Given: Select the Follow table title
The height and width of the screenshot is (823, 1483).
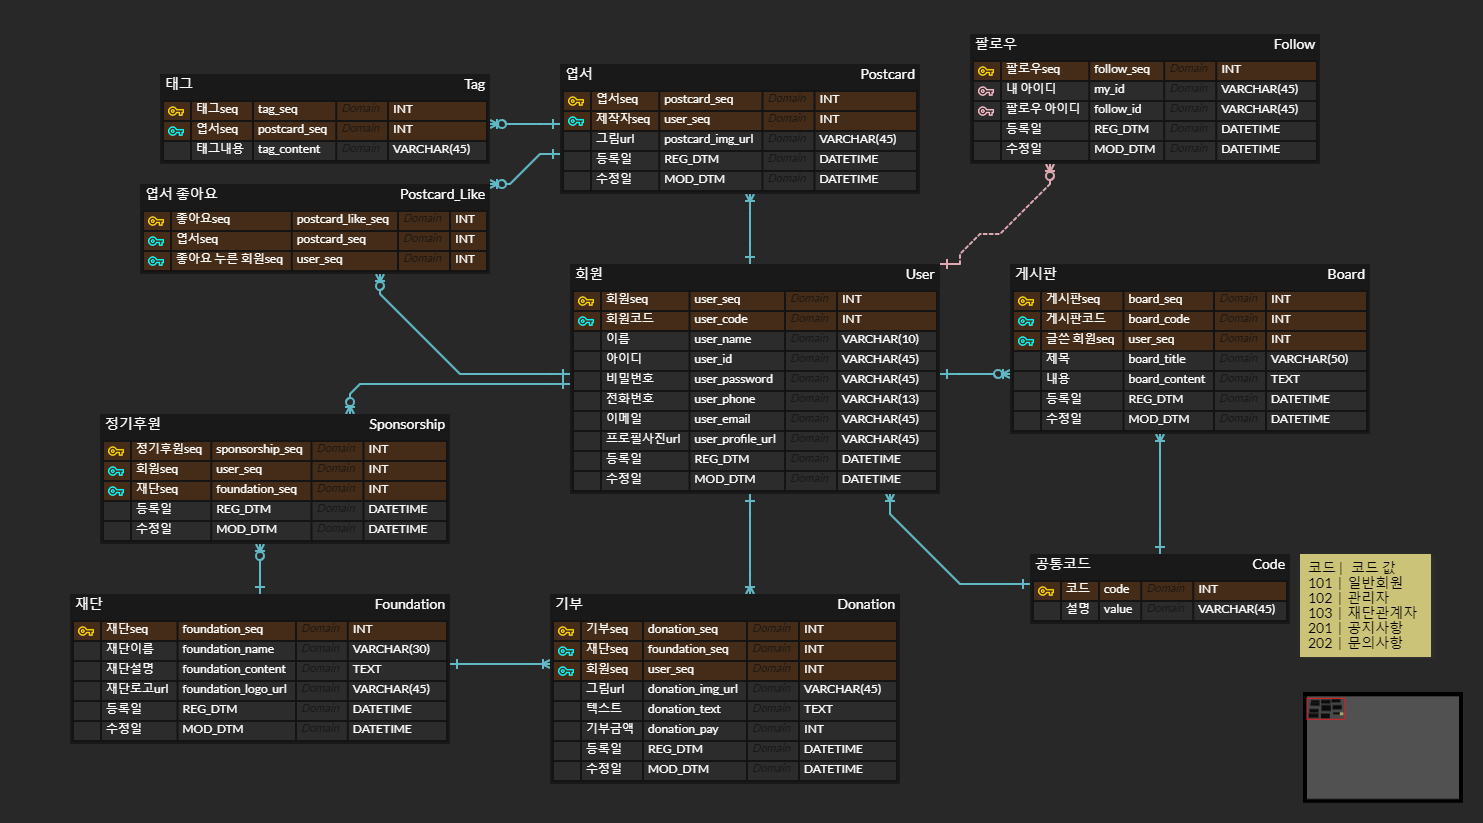Looking at the screenshot, I should (x=1294, y=44).
